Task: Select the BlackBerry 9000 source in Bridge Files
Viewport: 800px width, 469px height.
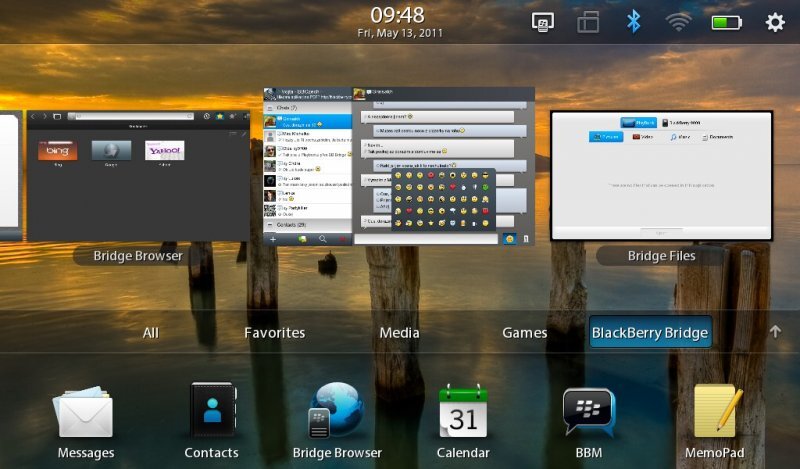Action: [x=682, y=123]
